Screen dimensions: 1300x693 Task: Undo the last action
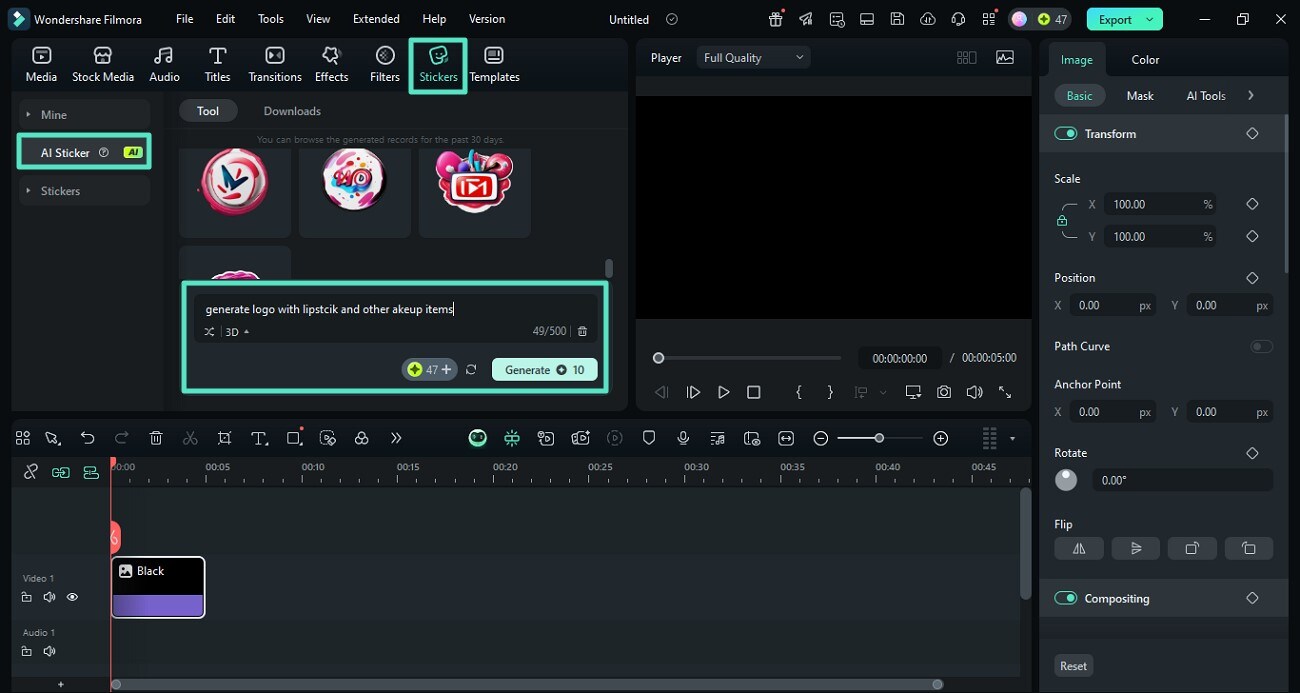click(x=88, y=438)
